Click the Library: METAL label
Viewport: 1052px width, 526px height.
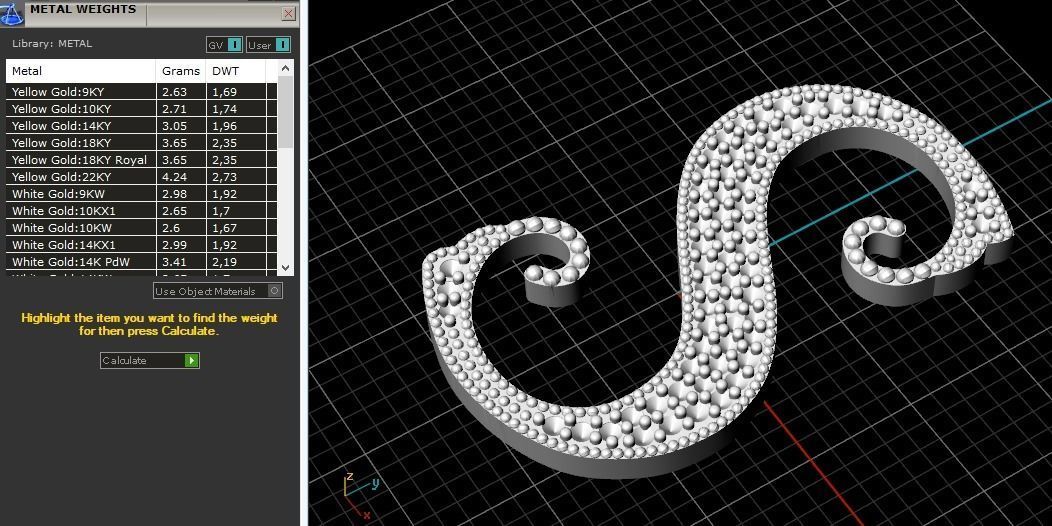pos(52,44)
